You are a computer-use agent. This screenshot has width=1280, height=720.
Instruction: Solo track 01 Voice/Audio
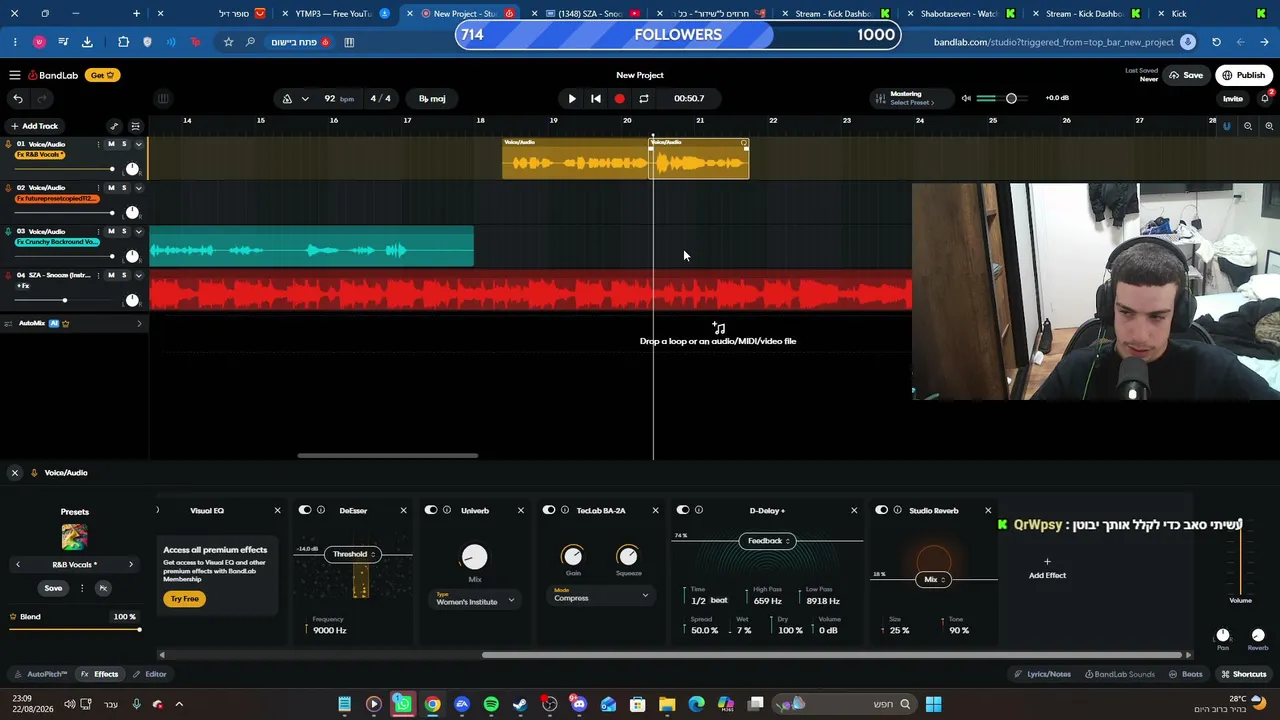[124, 144]
